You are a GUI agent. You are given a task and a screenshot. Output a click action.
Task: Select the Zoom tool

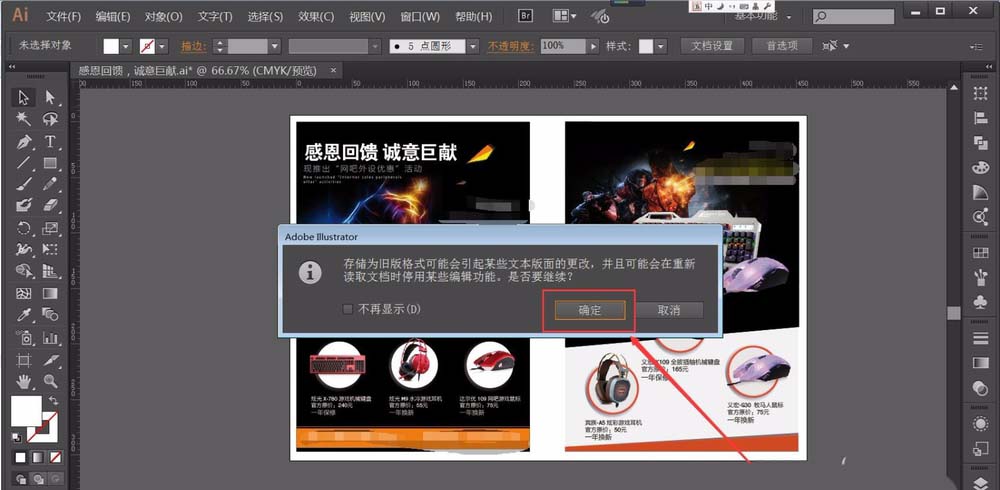pyautogui.click(x=49, y=382)
